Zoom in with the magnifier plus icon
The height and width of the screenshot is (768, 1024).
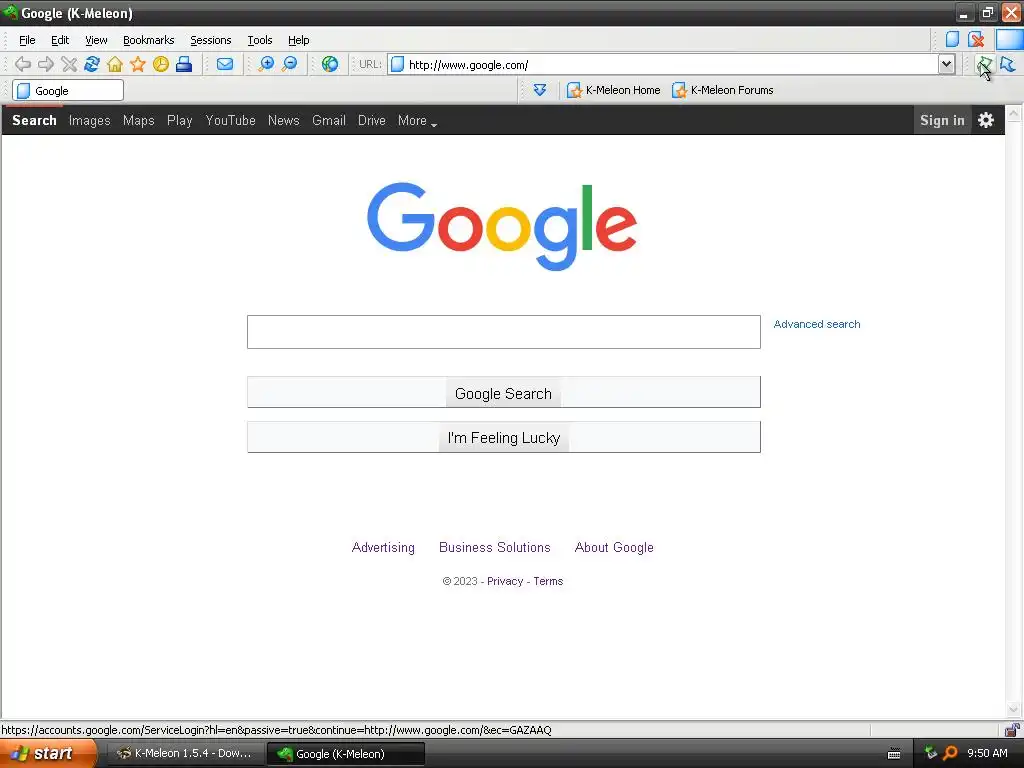tap(266, 64)
